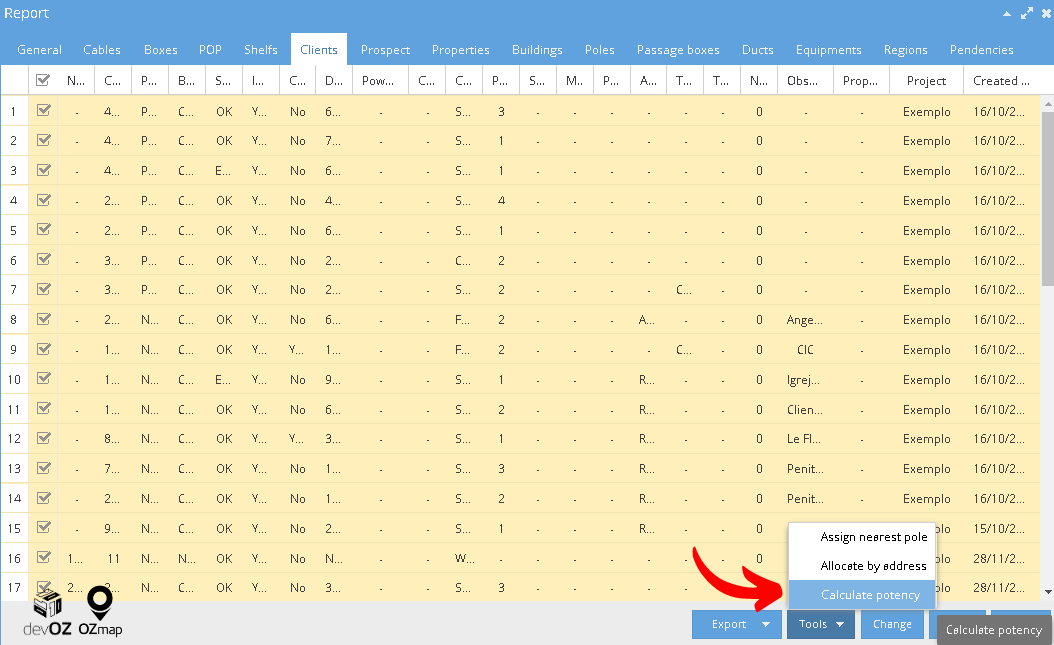Uncheck the checkbox in row 10

coord(44,378)
